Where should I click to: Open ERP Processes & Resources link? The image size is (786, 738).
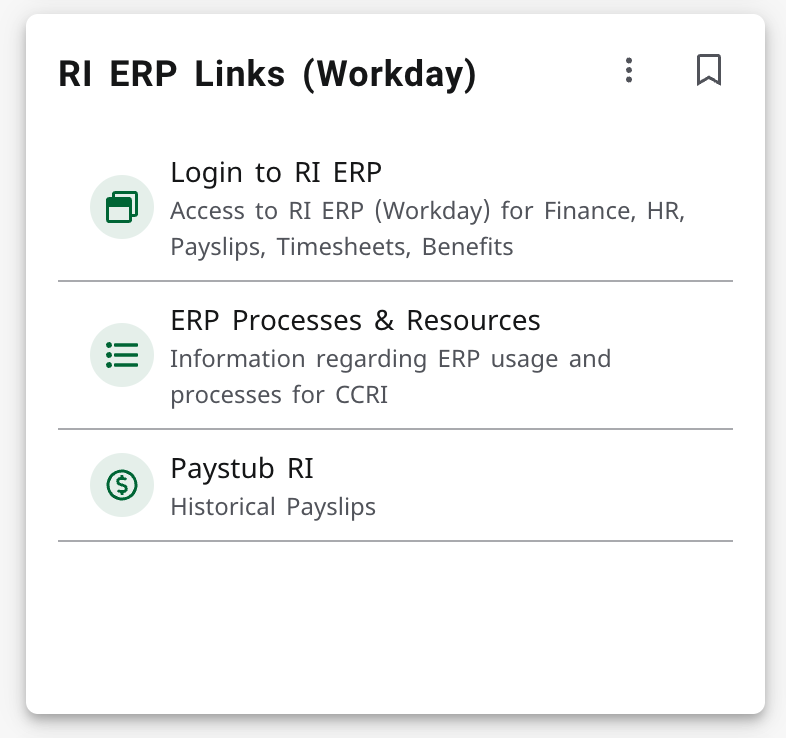point(355,321)
